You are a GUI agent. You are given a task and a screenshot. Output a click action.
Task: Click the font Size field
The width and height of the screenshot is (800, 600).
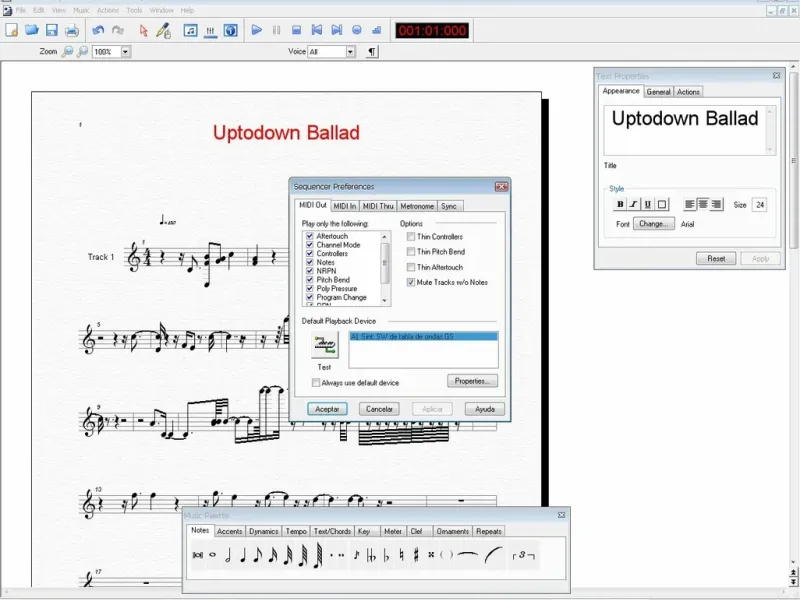(x=760, y=205)
